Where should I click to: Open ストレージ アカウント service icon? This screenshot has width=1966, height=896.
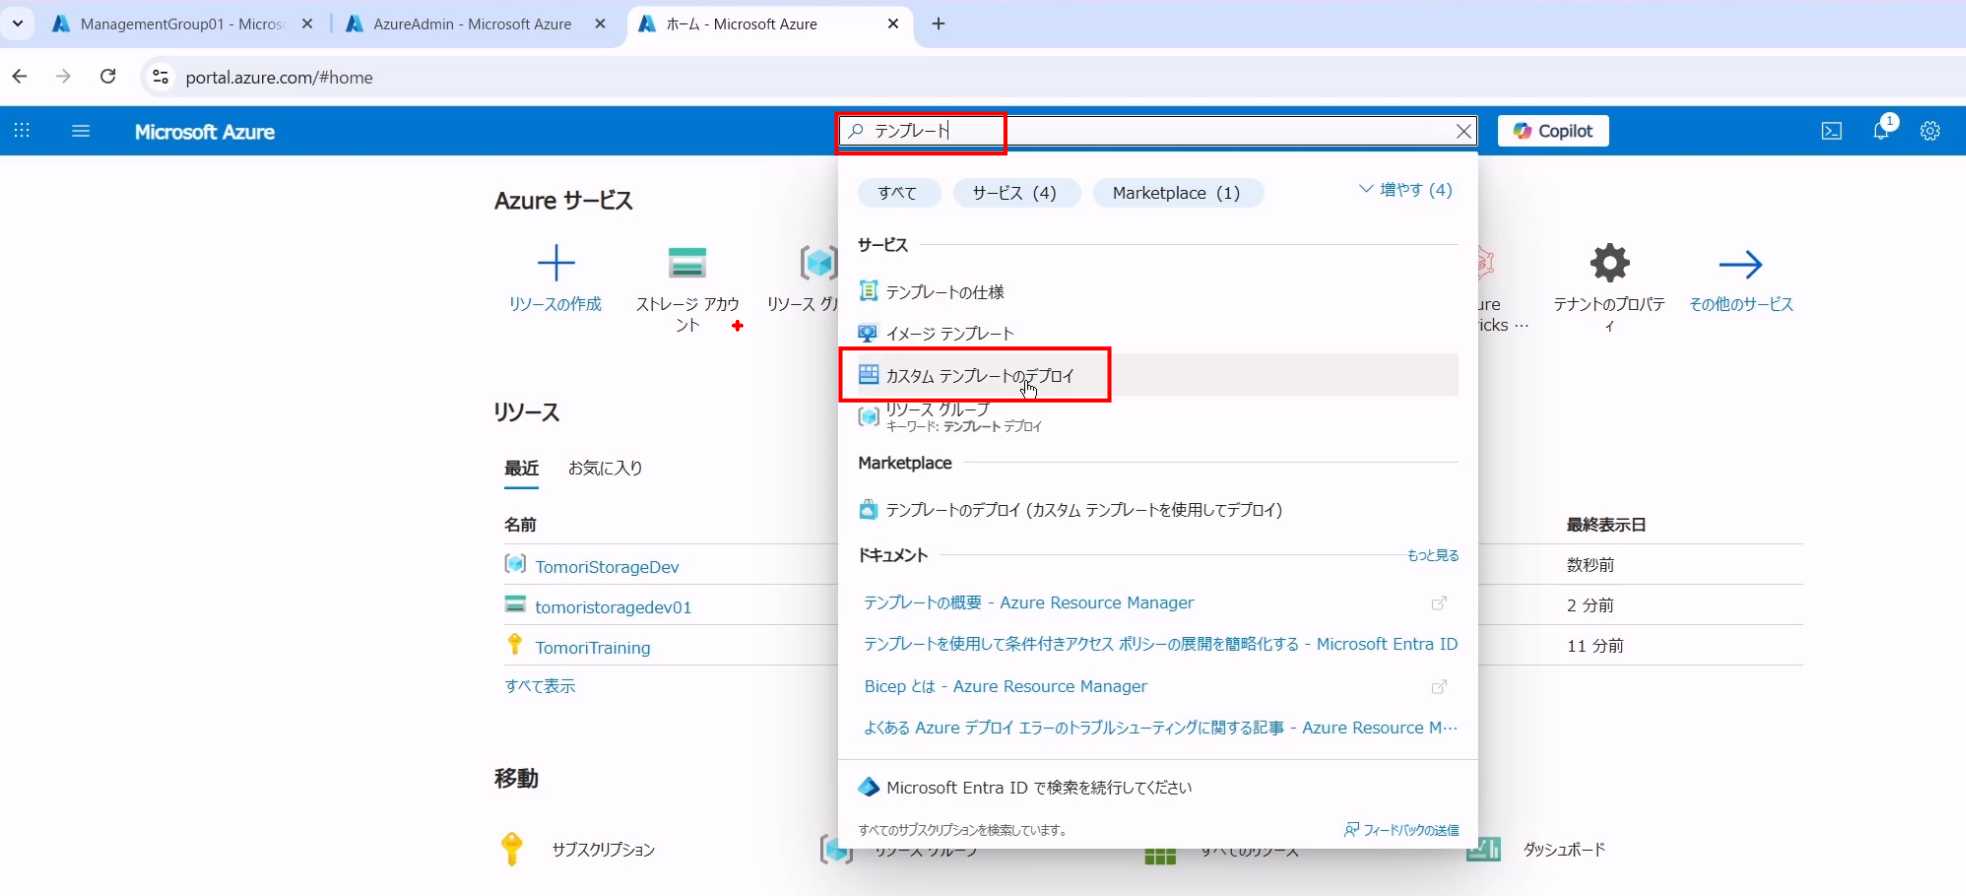point(687,264)
